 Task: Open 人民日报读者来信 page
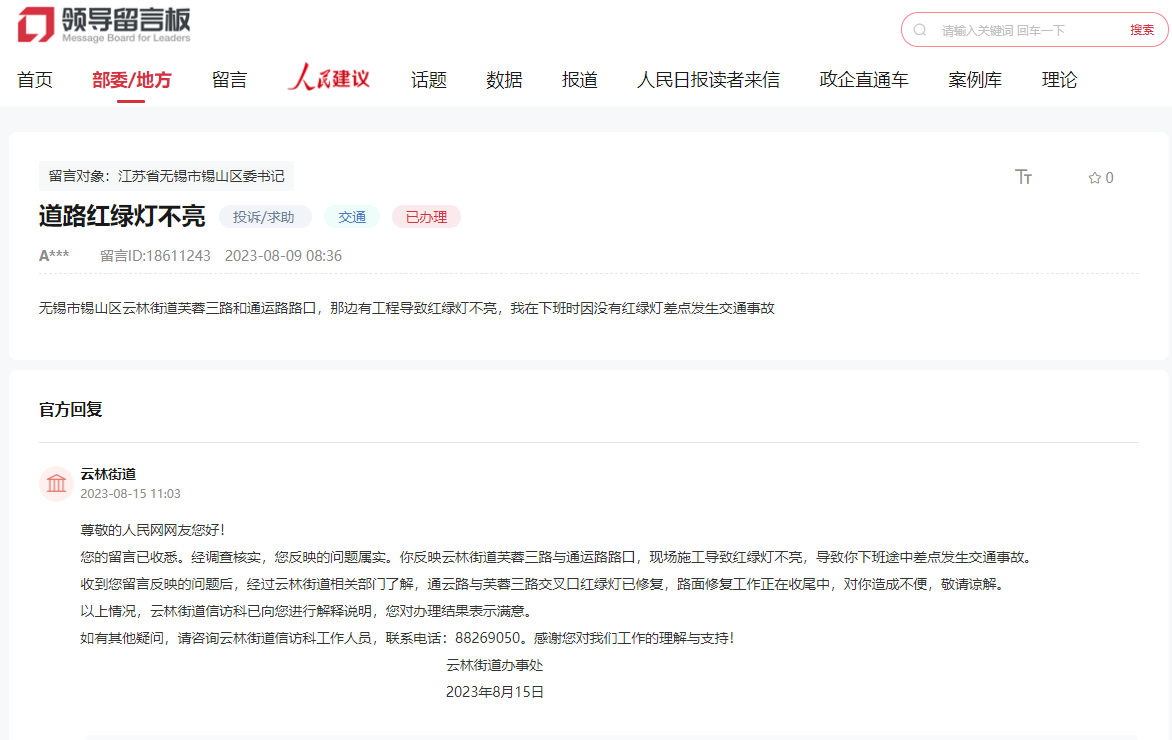[708, 80]
